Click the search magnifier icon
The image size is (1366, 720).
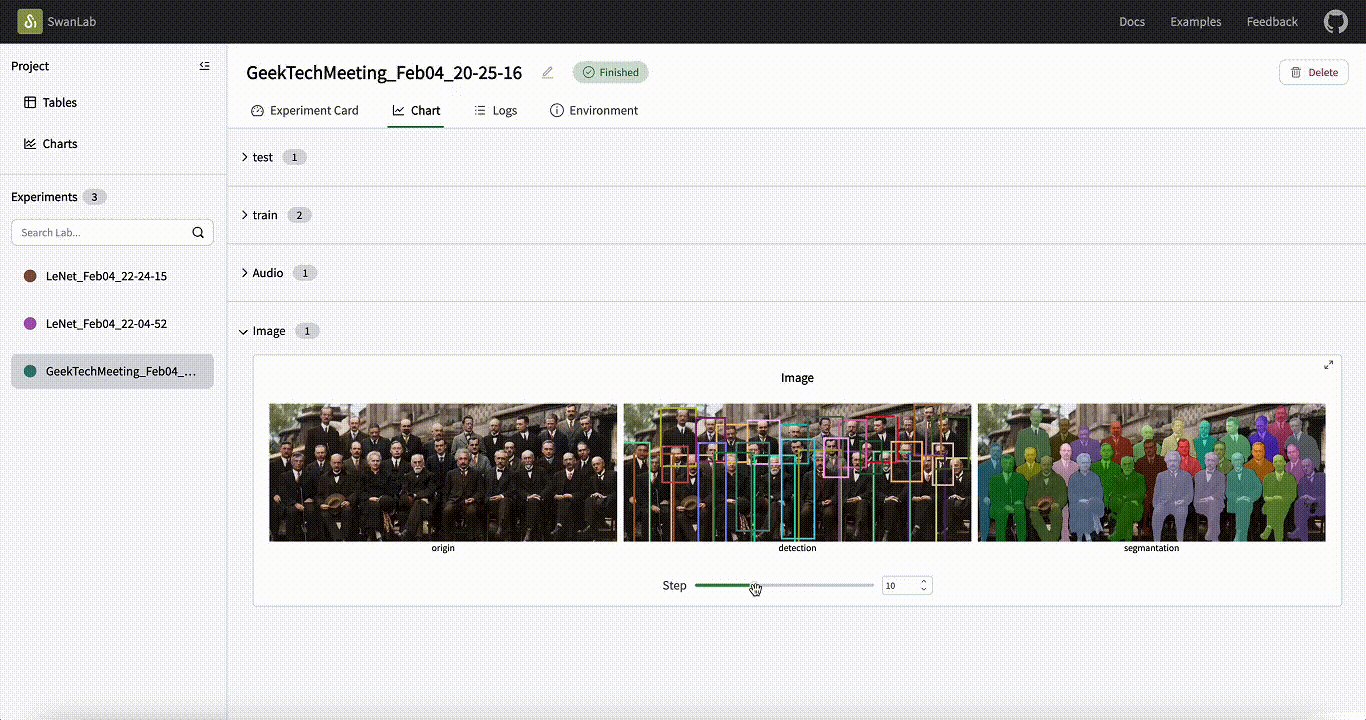pos(198,232)
